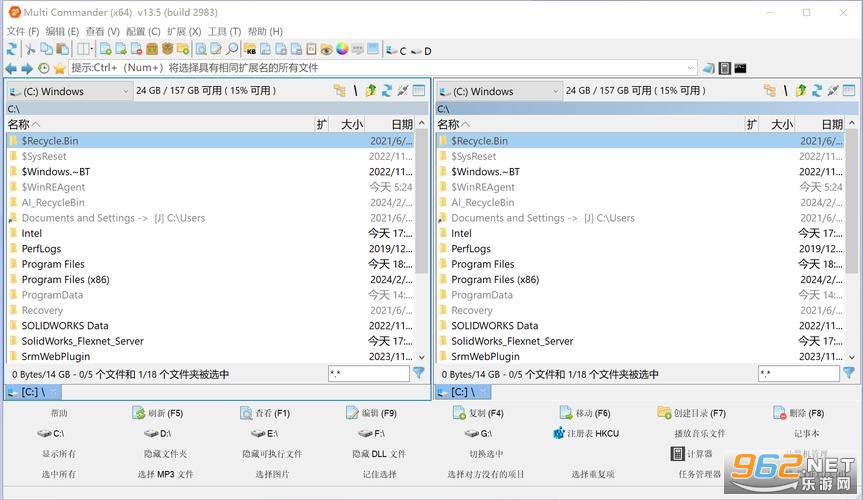The image size is (863, 500).
Task: Click drive C toolbar shortcut
Action: [397, 51]
